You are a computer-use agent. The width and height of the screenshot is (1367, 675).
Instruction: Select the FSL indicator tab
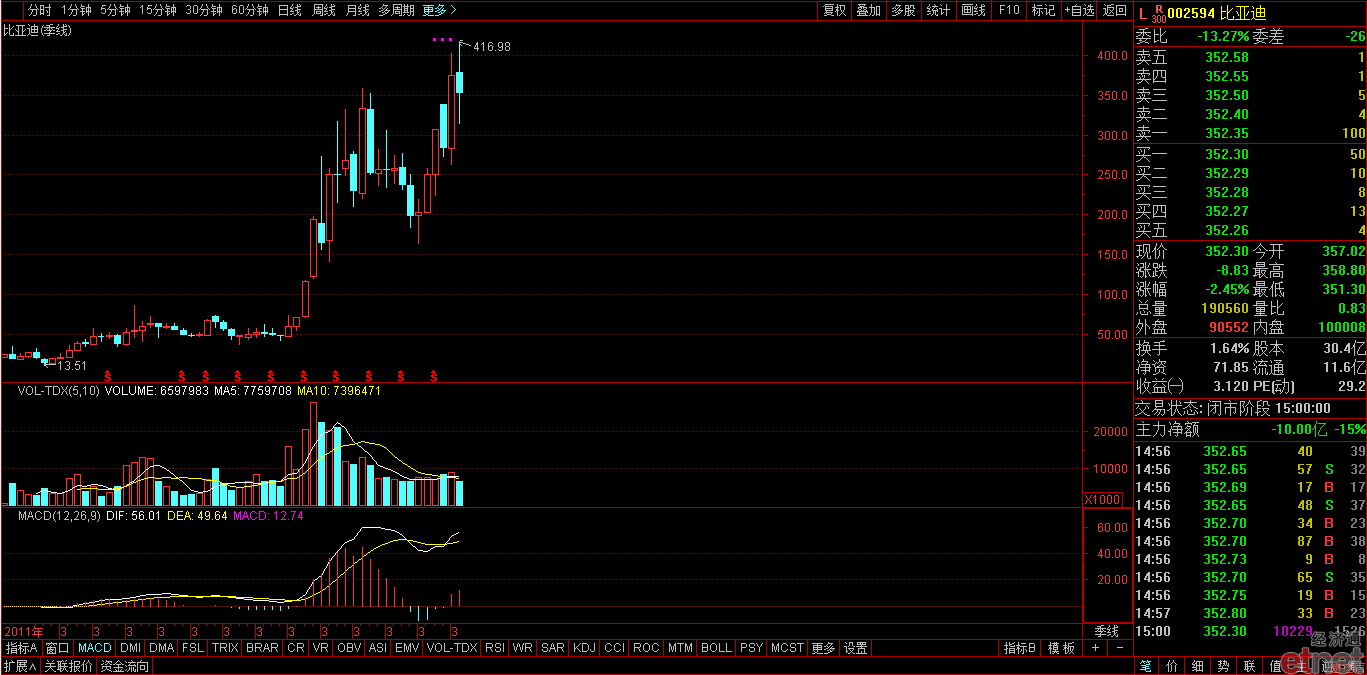click(192, 648)
